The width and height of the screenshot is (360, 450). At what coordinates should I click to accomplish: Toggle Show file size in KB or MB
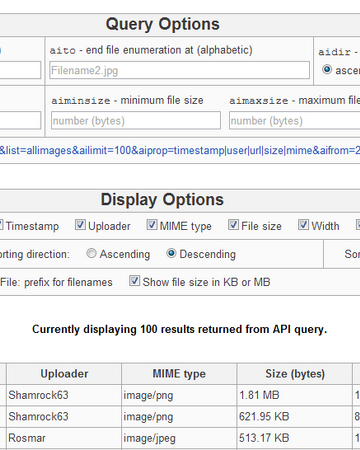point(134,281)
